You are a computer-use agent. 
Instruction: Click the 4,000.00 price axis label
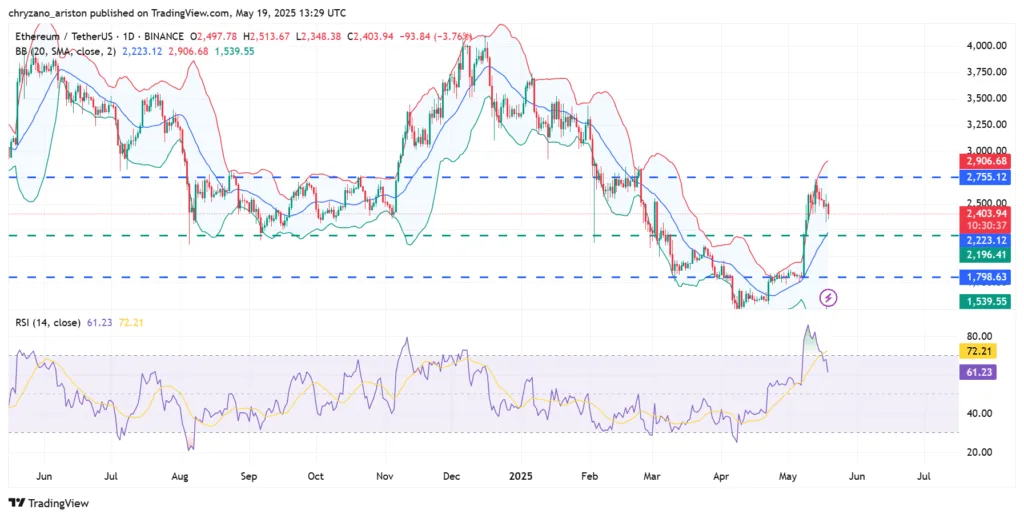[x=986, y=46]
